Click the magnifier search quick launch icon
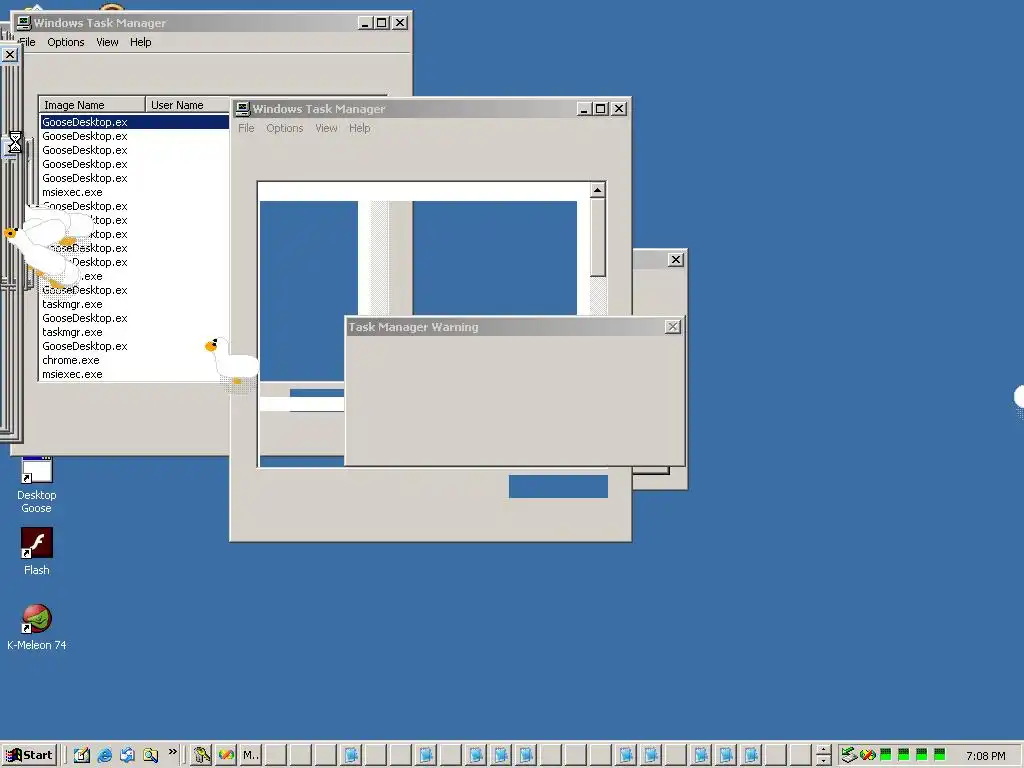 [150, 755]
